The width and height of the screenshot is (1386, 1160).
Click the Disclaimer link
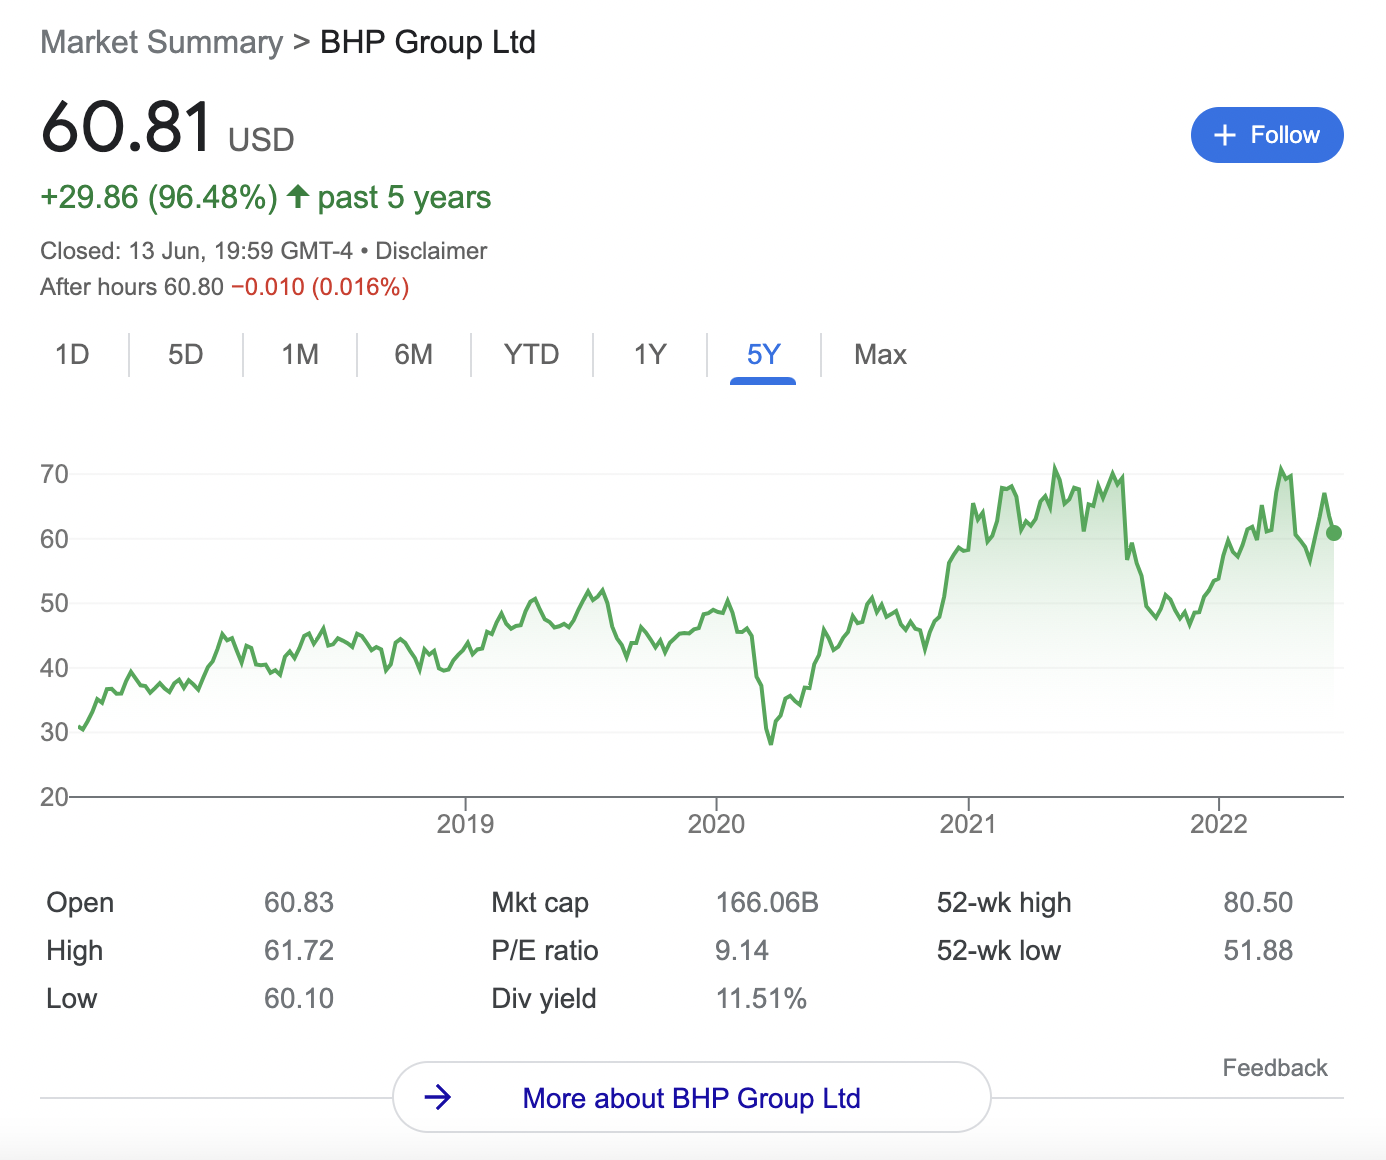431,251
